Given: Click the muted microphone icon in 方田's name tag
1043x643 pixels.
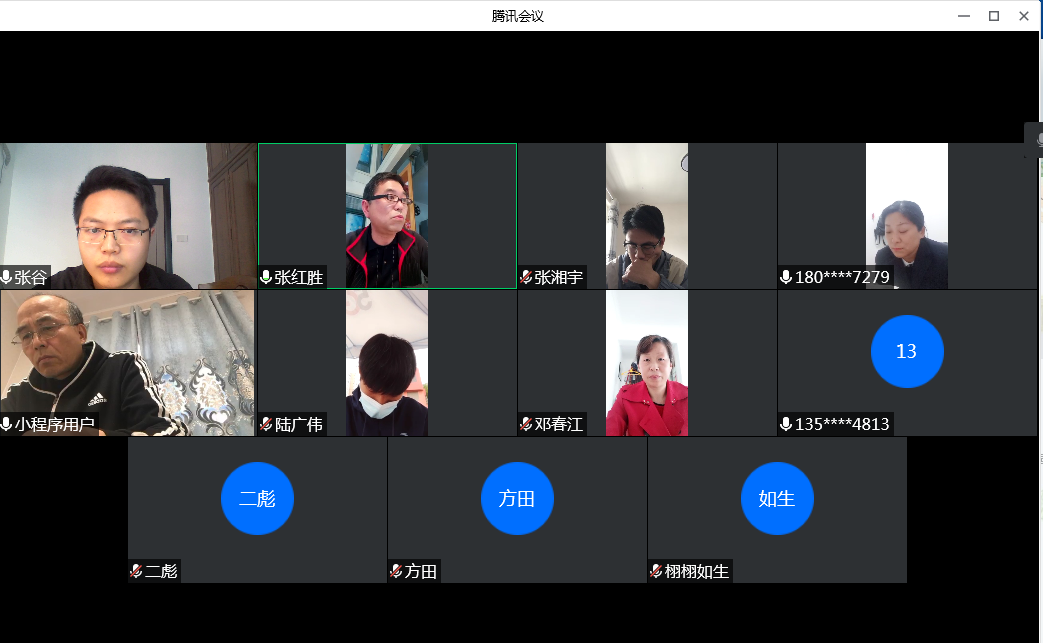Looking at the screenshot, I should pyautogui.click(x=396, y=571).
